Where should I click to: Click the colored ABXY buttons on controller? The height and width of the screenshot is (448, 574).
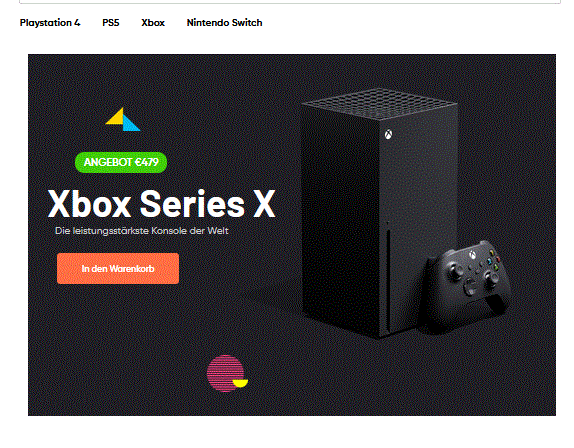pyautogui.click(x=493, y=260)
